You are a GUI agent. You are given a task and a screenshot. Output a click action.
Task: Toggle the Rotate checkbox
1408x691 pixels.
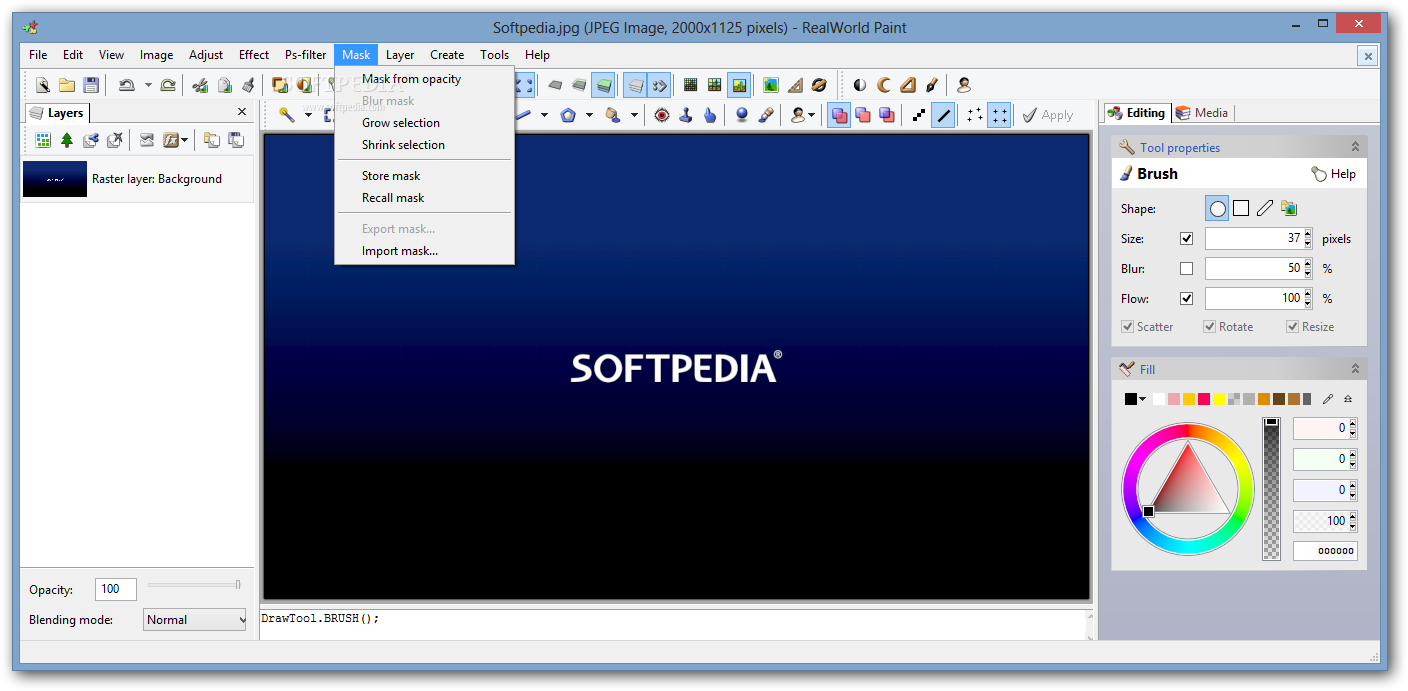(1210, 327)
